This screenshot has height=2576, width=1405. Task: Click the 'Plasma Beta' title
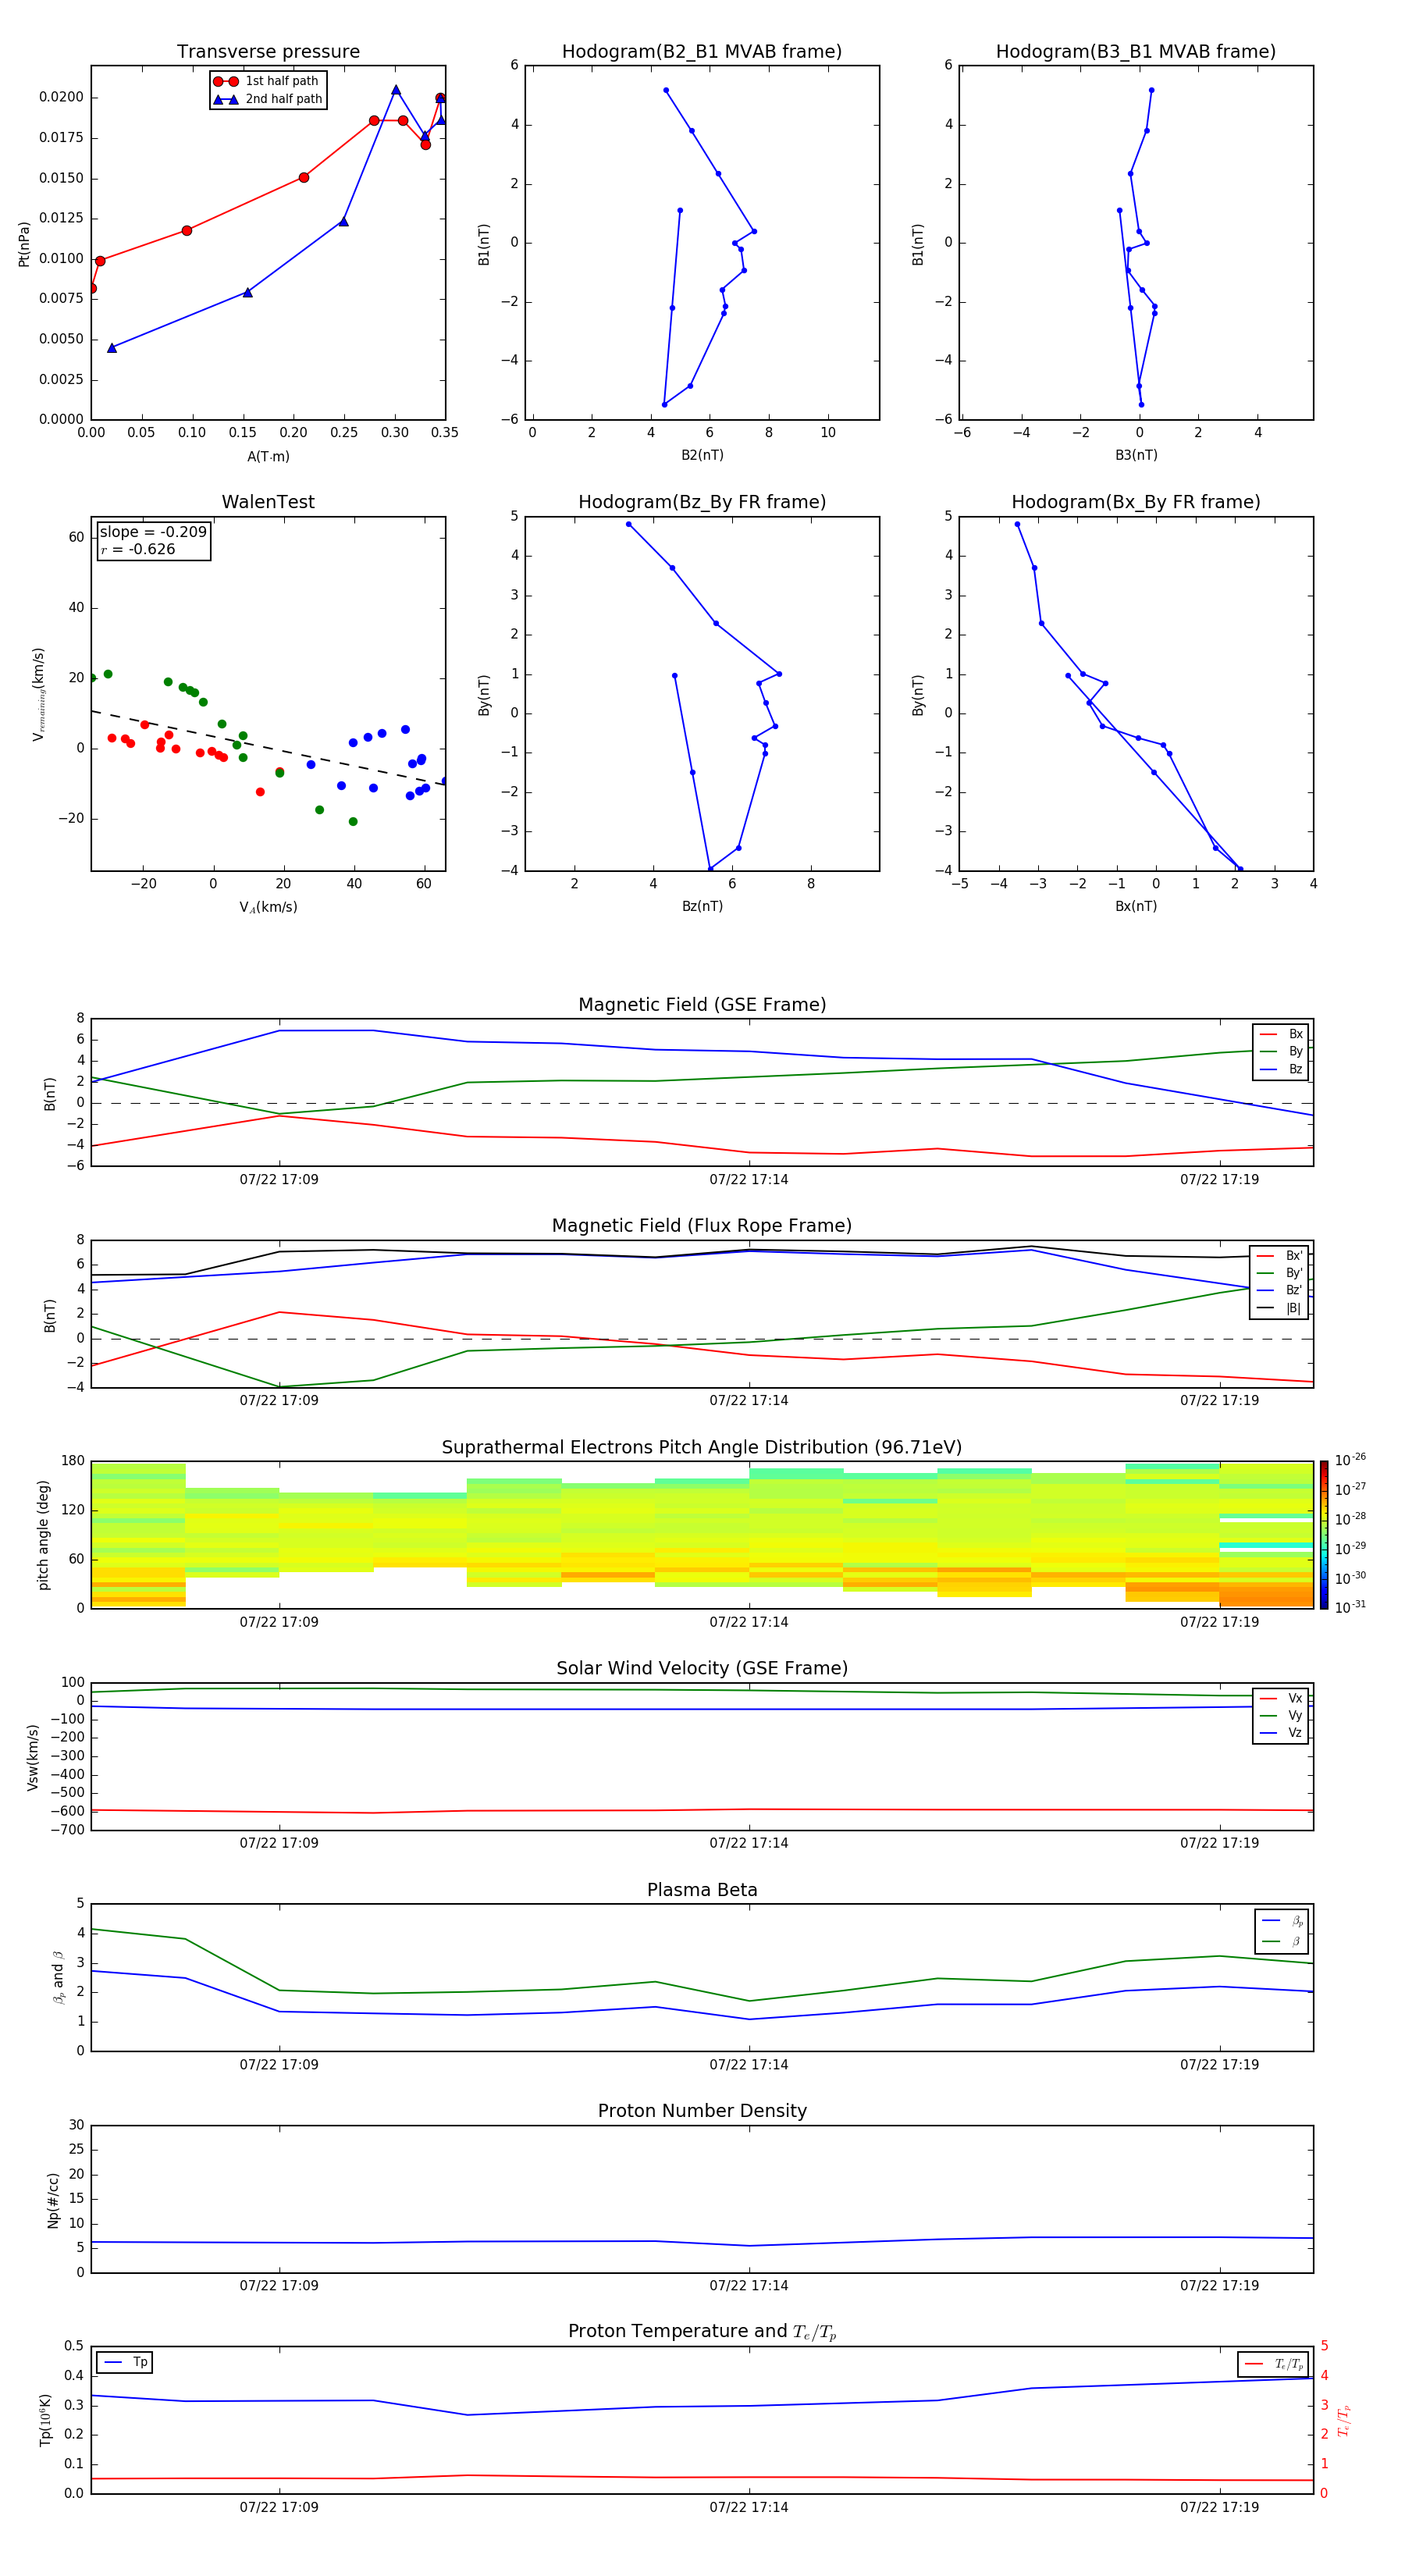click(702, 1890)
